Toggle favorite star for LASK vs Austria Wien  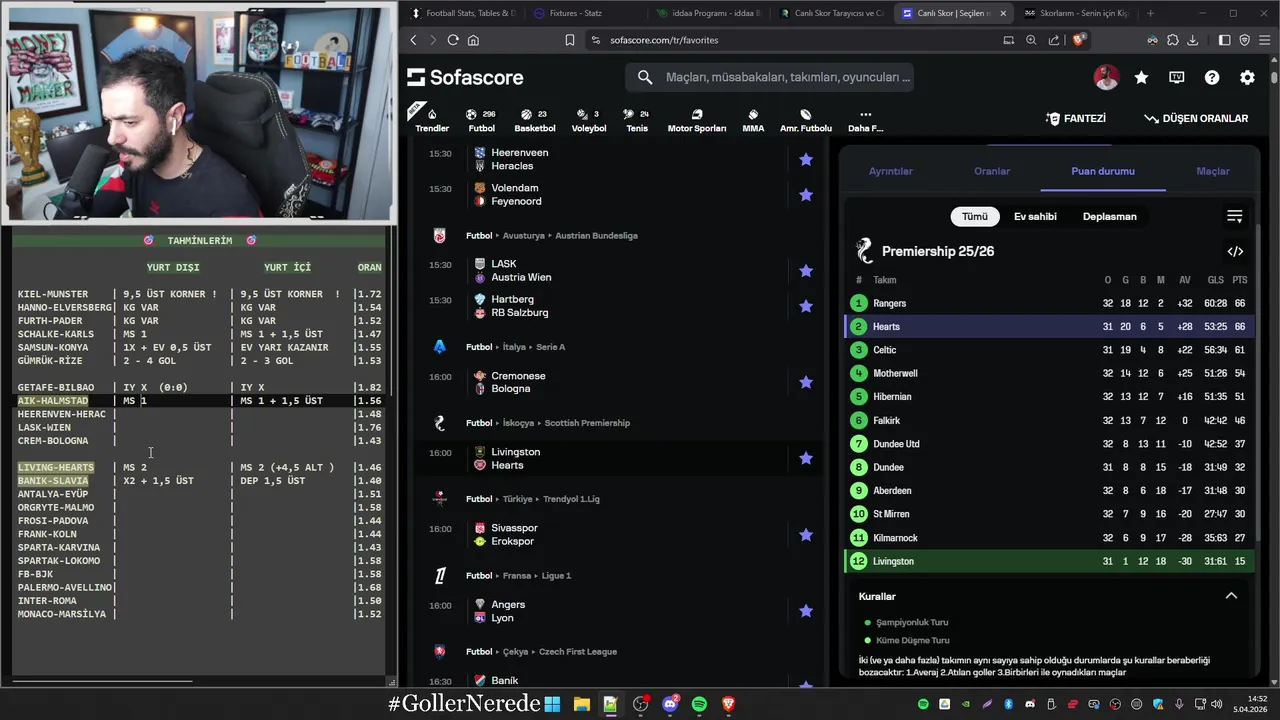806,271
